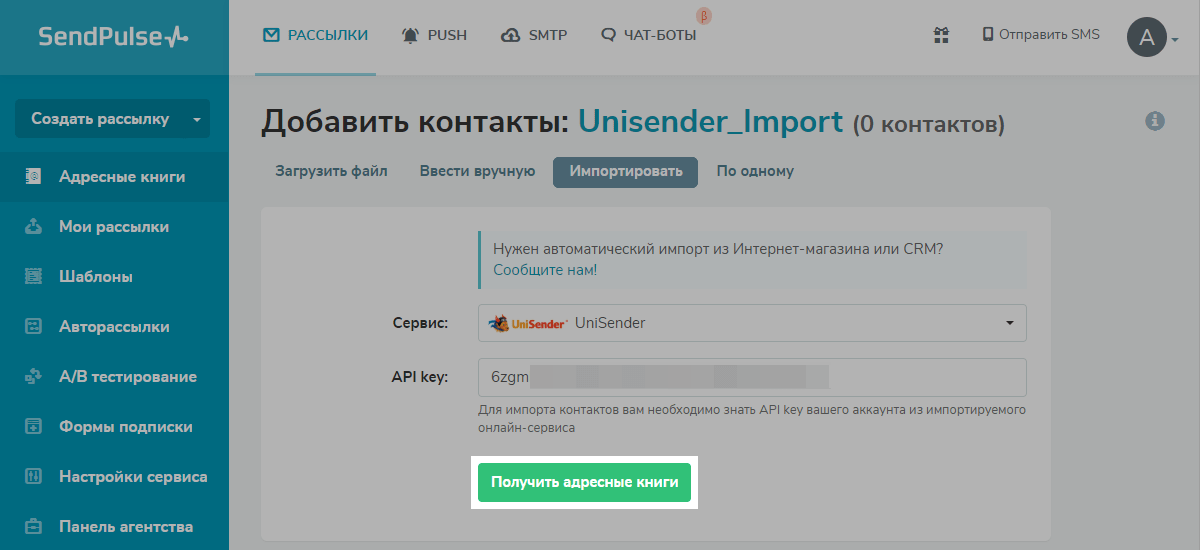This screenshot has height=550, width=1200.
Task: Click the Agency panel sidebar icon
Action: pos(33,527)
